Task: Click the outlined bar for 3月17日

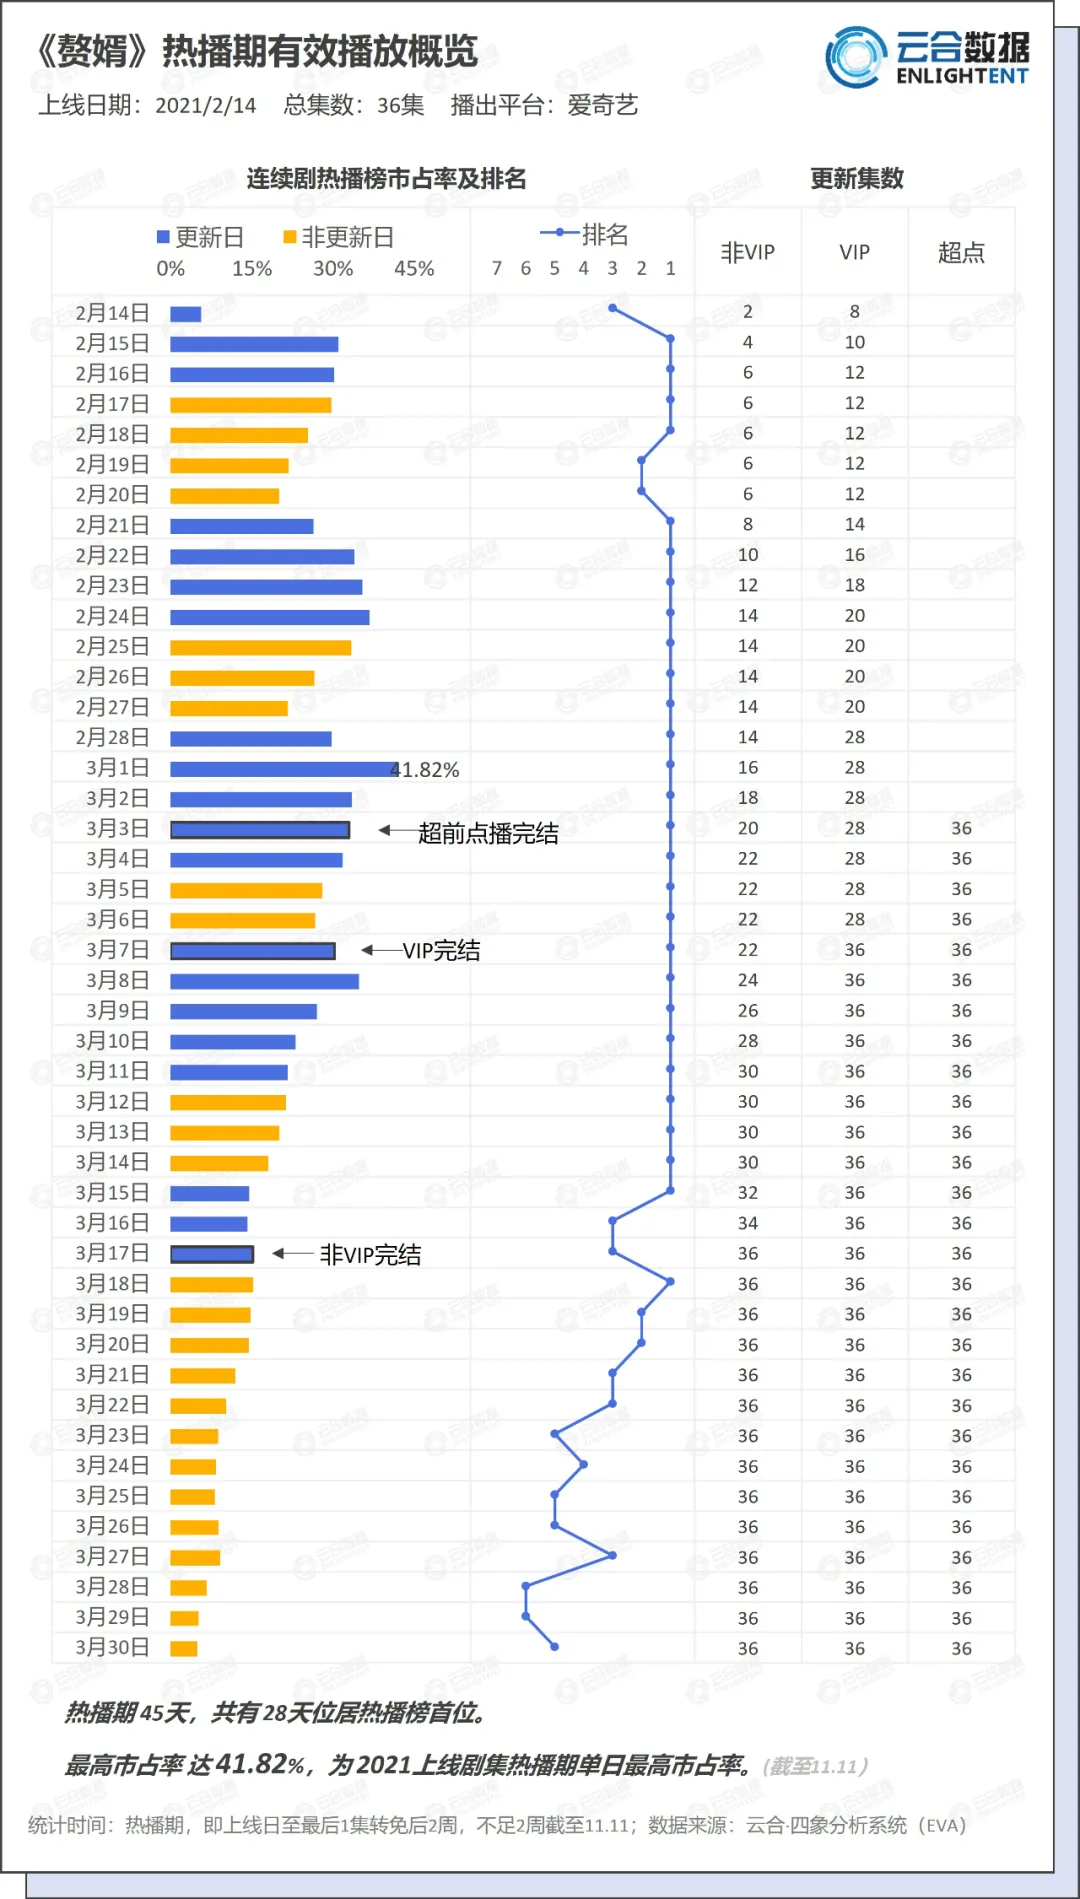Action: point(212,1254)
